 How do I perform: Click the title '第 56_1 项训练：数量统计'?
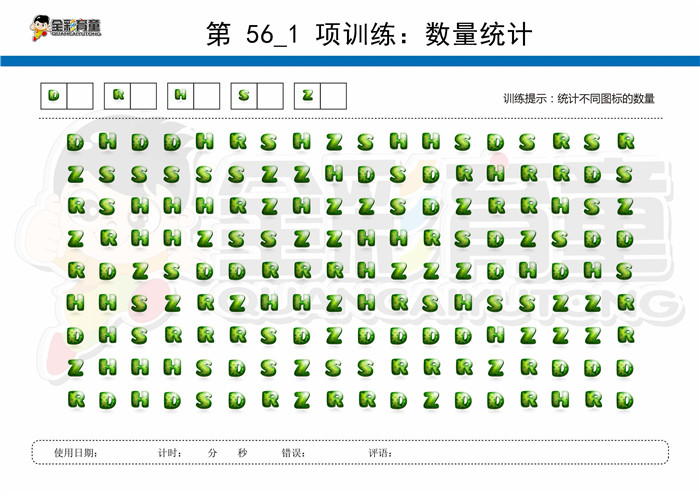pos(369,34)
